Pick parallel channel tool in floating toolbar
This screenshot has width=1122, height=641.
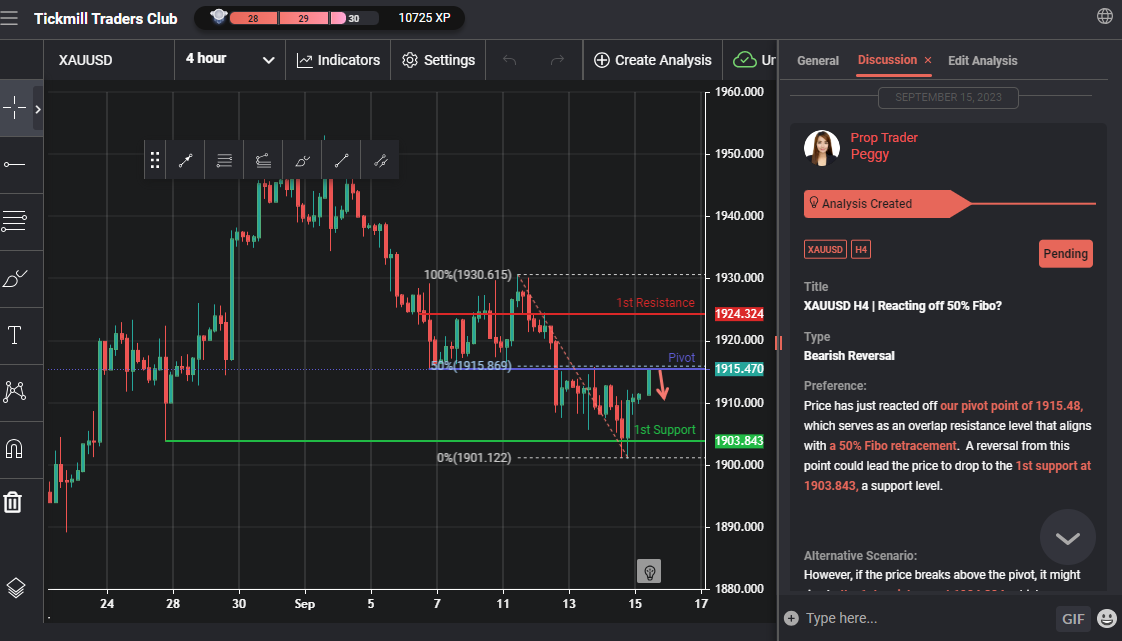point(380,160)
